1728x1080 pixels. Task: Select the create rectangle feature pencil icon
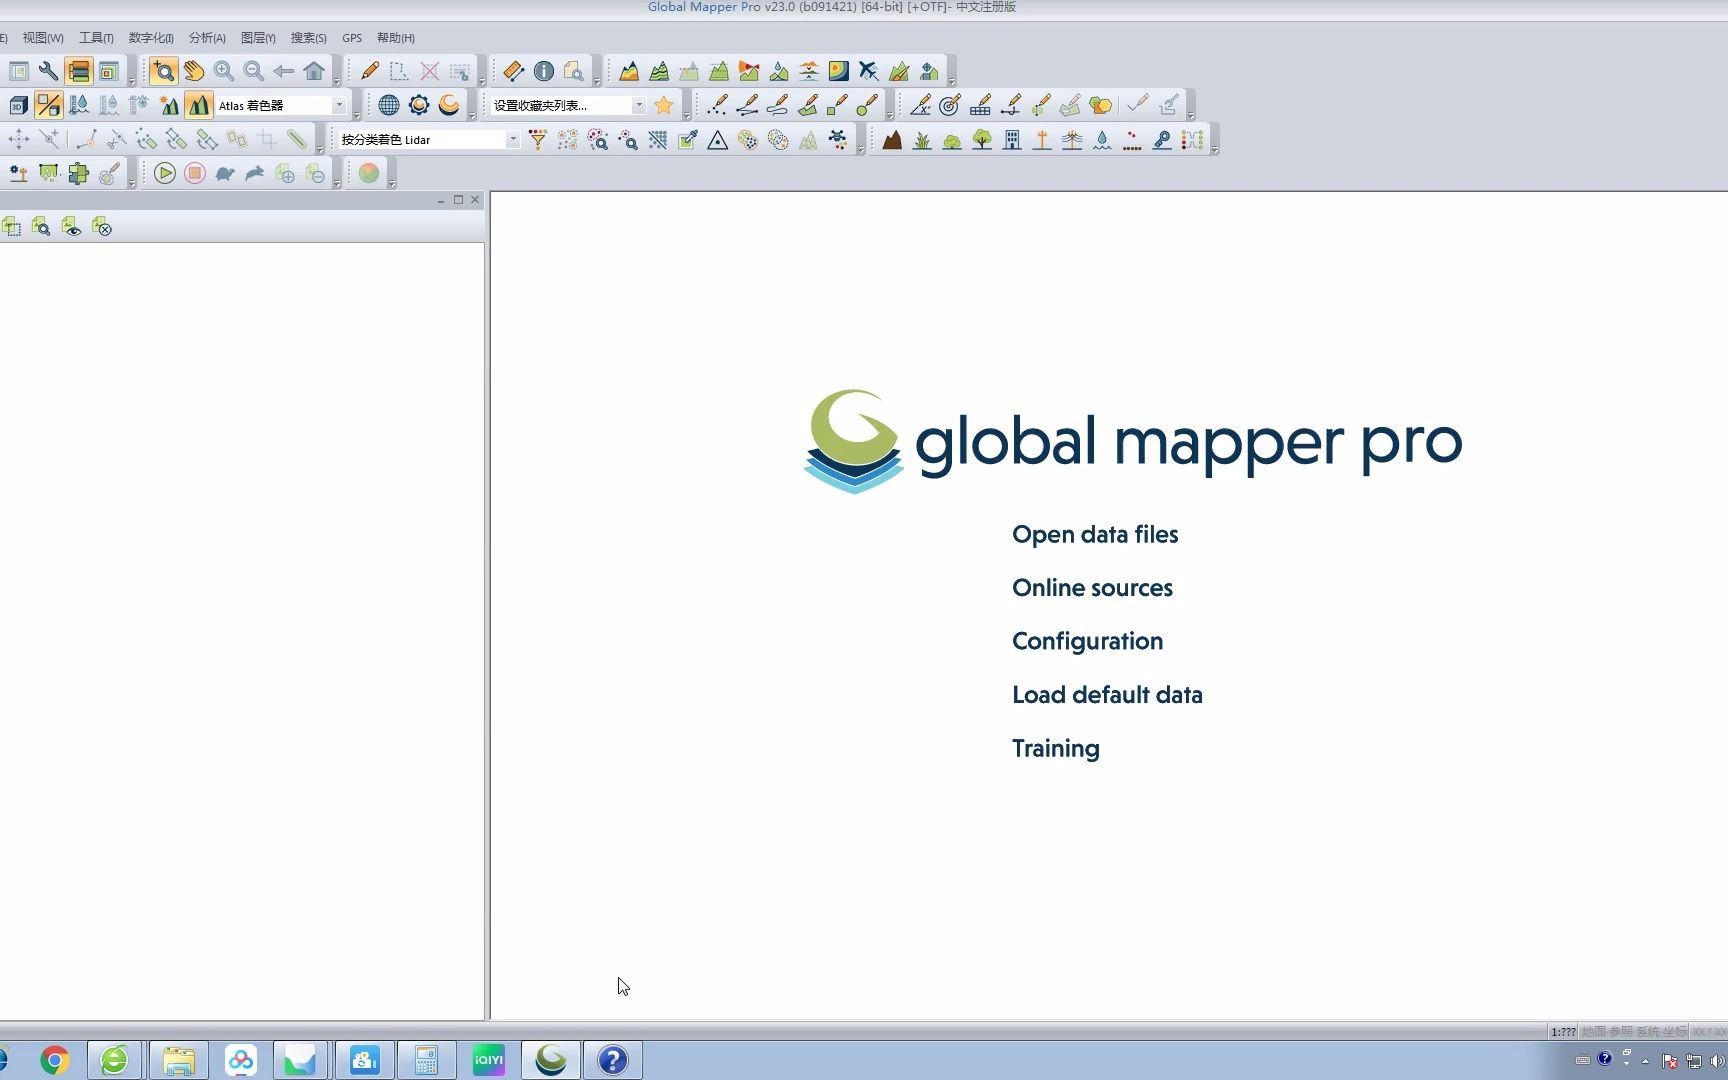837,105
